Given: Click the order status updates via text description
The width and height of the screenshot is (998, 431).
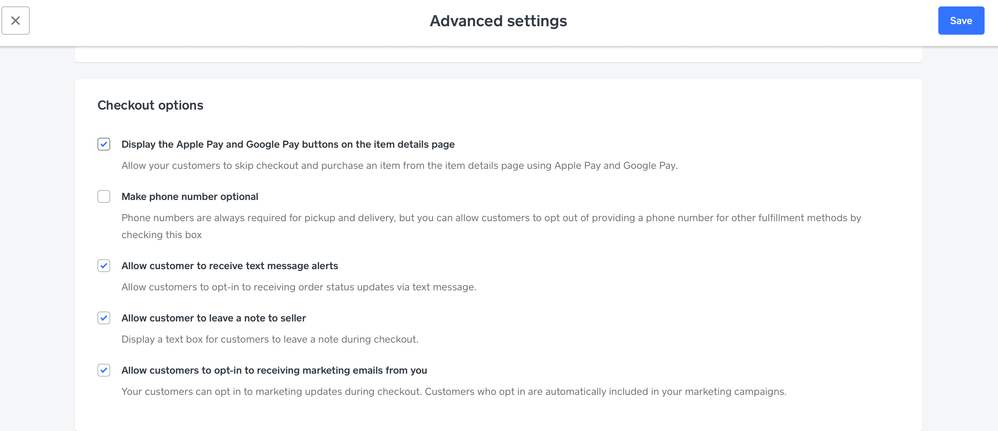Looking at the screenshot, I should [299, 287].
